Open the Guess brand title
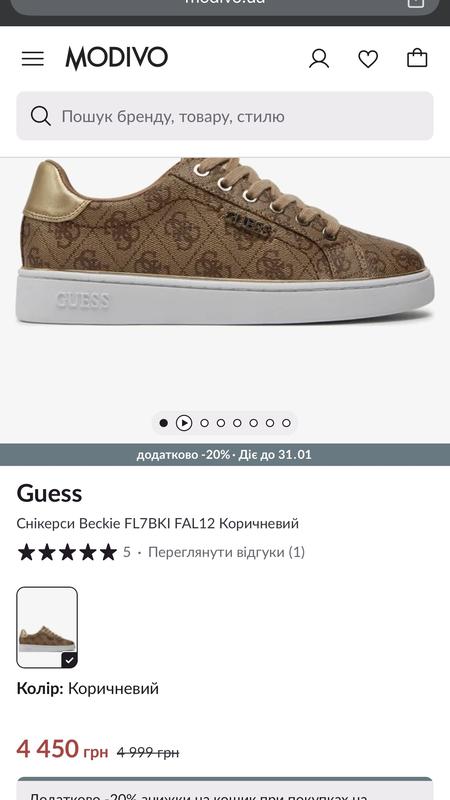Screen dimensions: 450x800 [49, 493]
